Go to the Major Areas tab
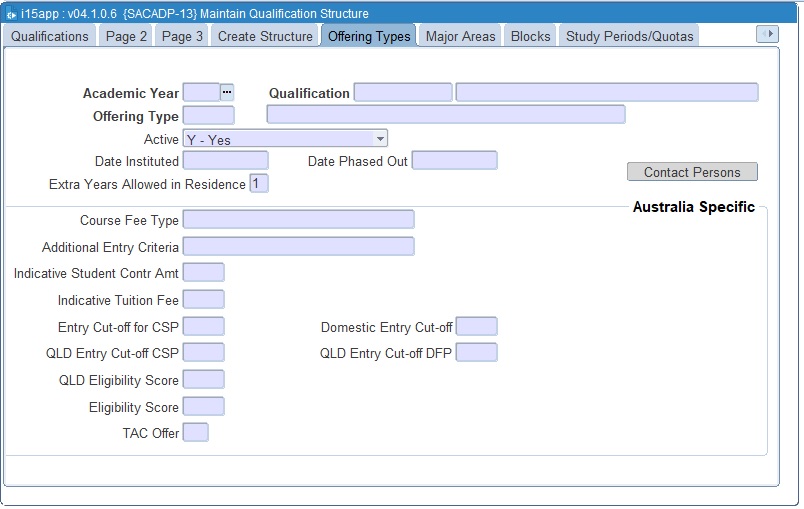This screenshot has width=804, height=509. 460,36
